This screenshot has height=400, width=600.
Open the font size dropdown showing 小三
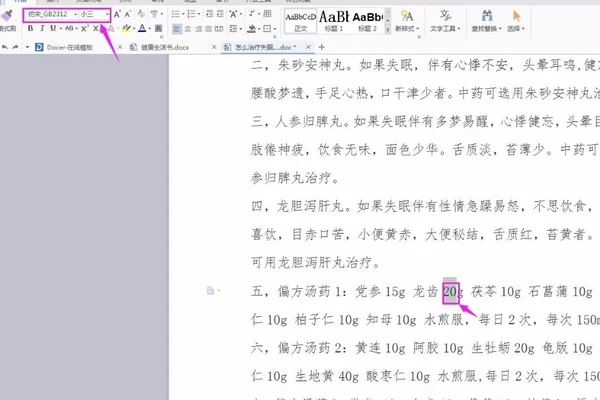(94, 15)
